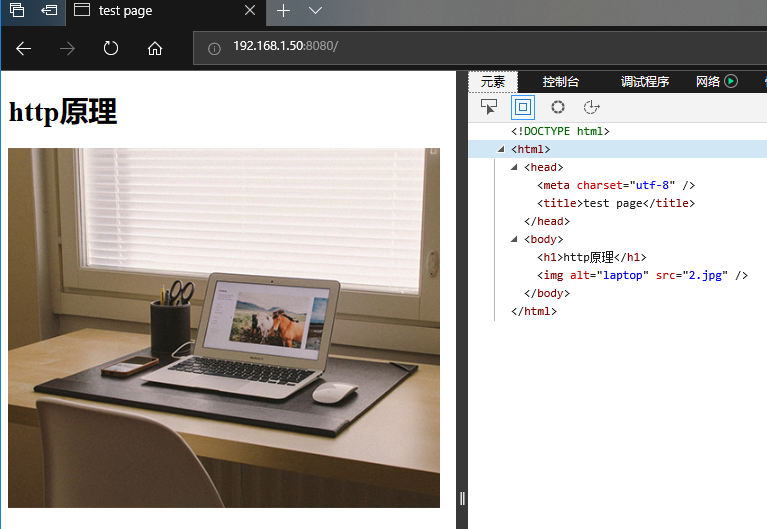The image size is (767, 529).
Task: Toggle the accessibility tree button in DevTools
Action: coord(591,107)
